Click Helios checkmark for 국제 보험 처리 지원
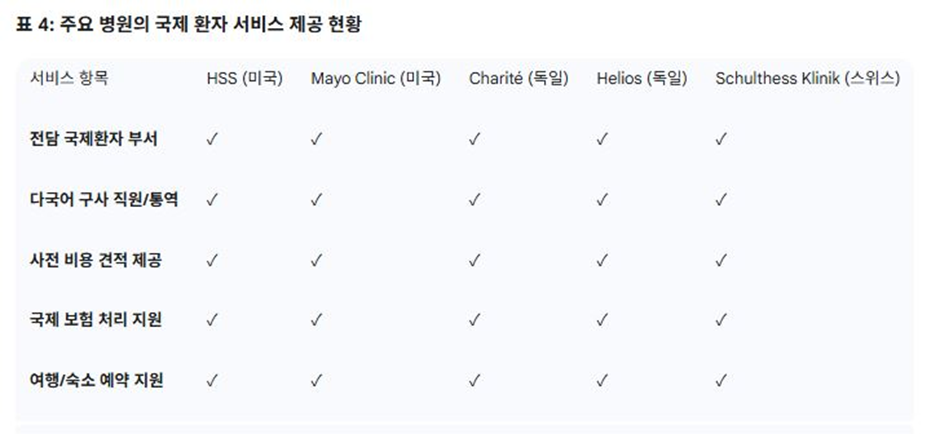The width and height of the screenshot is (940, 434). (602, 320)
